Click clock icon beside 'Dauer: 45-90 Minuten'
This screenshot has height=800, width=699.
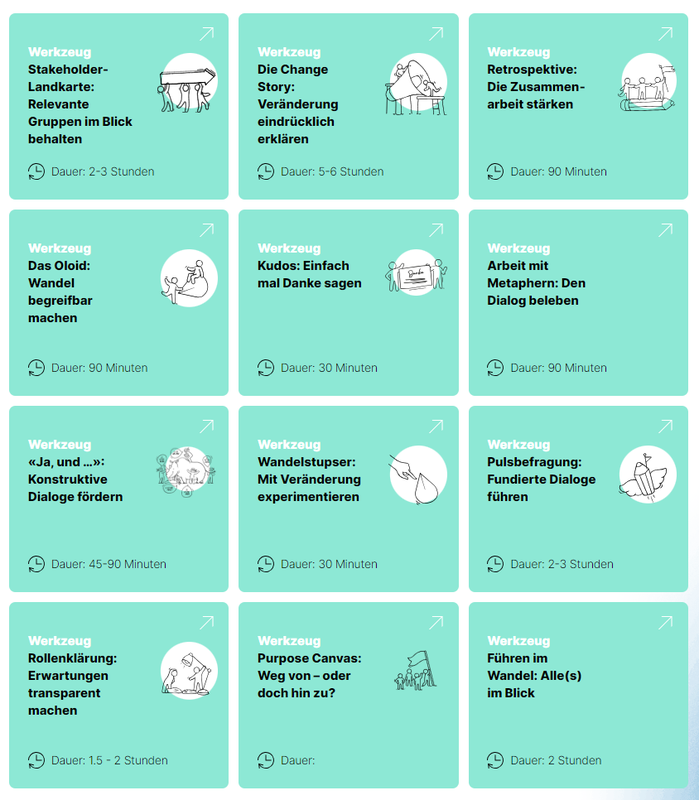click(37, 564)
